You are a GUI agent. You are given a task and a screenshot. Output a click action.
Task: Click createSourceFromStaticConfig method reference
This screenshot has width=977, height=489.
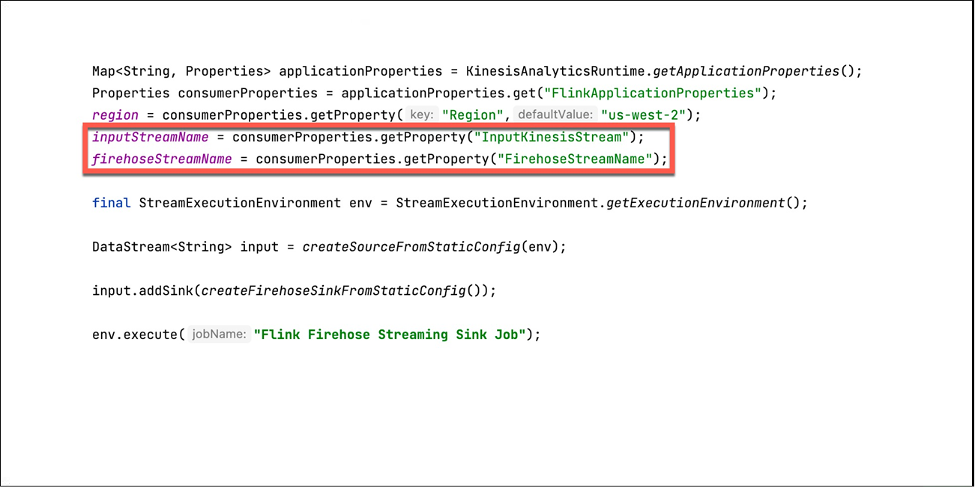coord(411,247)
